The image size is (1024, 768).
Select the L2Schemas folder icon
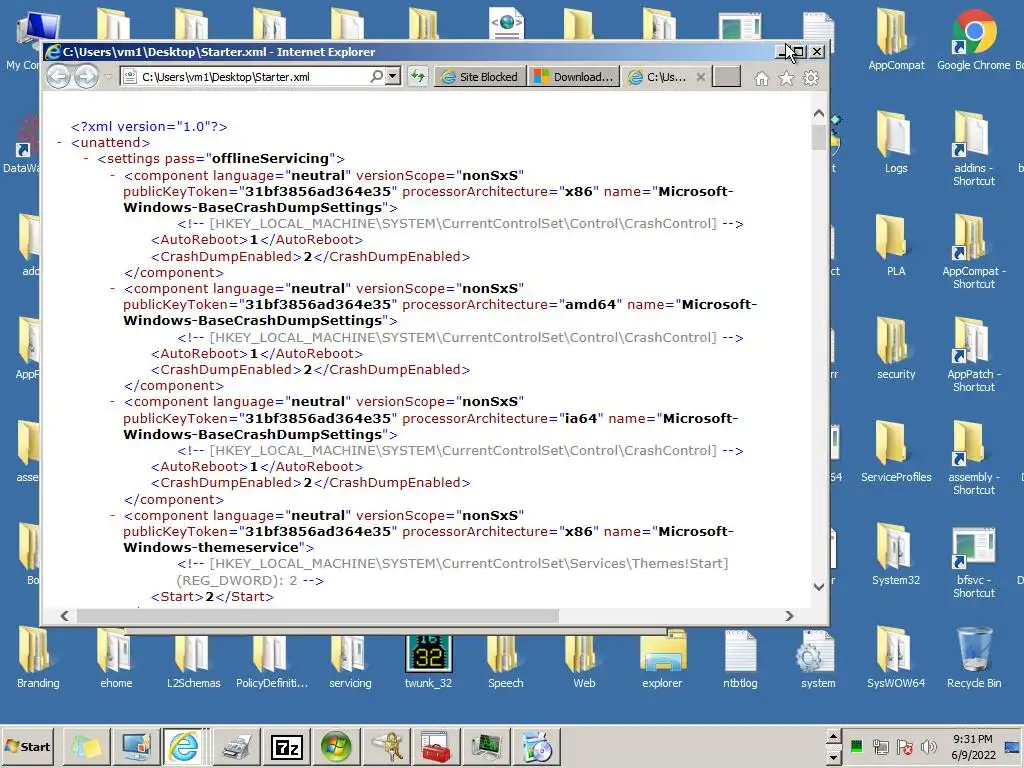[x=193, y=658]
